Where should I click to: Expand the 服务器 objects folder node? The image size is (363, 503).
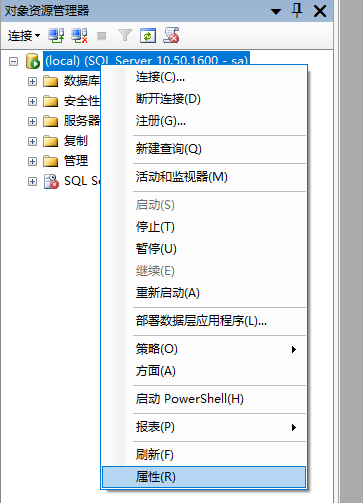(x=32, y=121)
